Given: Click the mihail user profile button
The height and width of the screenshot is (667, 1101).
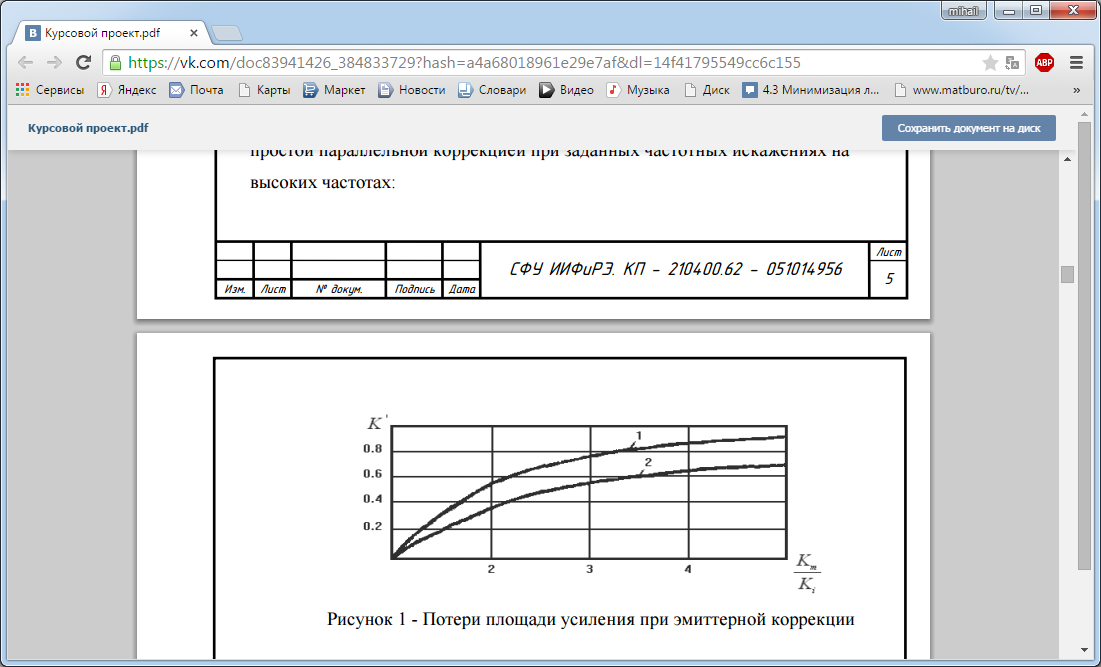Looking at the screenshot, I should 963,11.
